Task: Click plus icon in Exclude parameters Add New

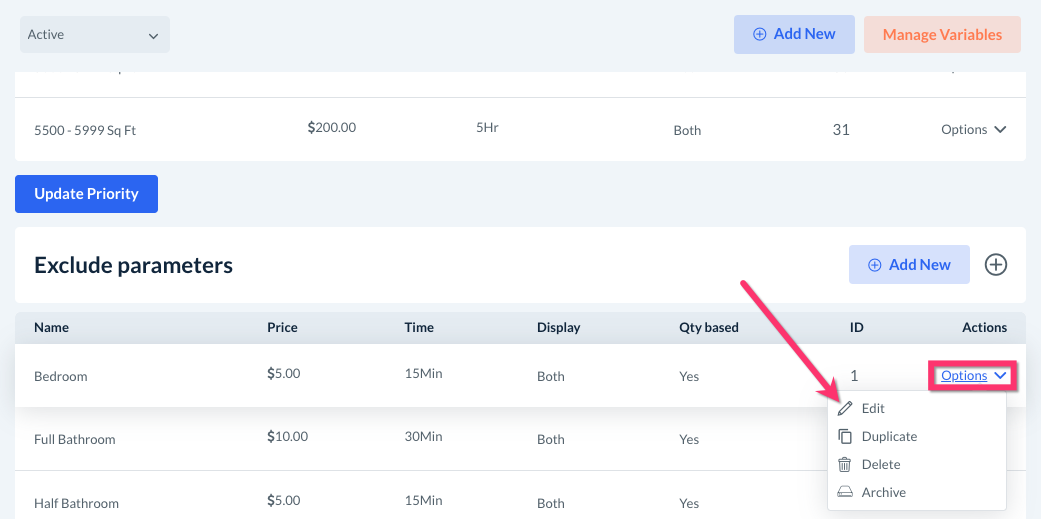Action: click(x=874, y=265)
